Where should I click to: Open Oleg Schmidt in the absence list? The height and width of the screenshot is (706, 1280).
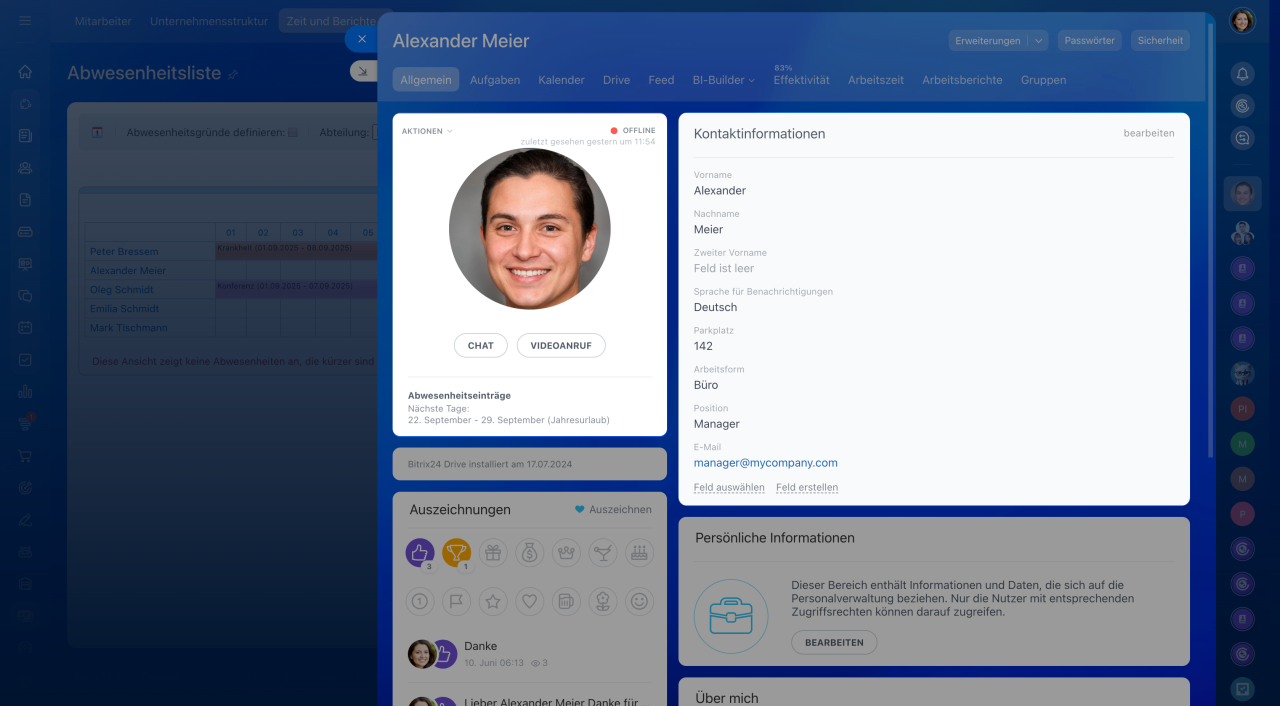point(122,290)
